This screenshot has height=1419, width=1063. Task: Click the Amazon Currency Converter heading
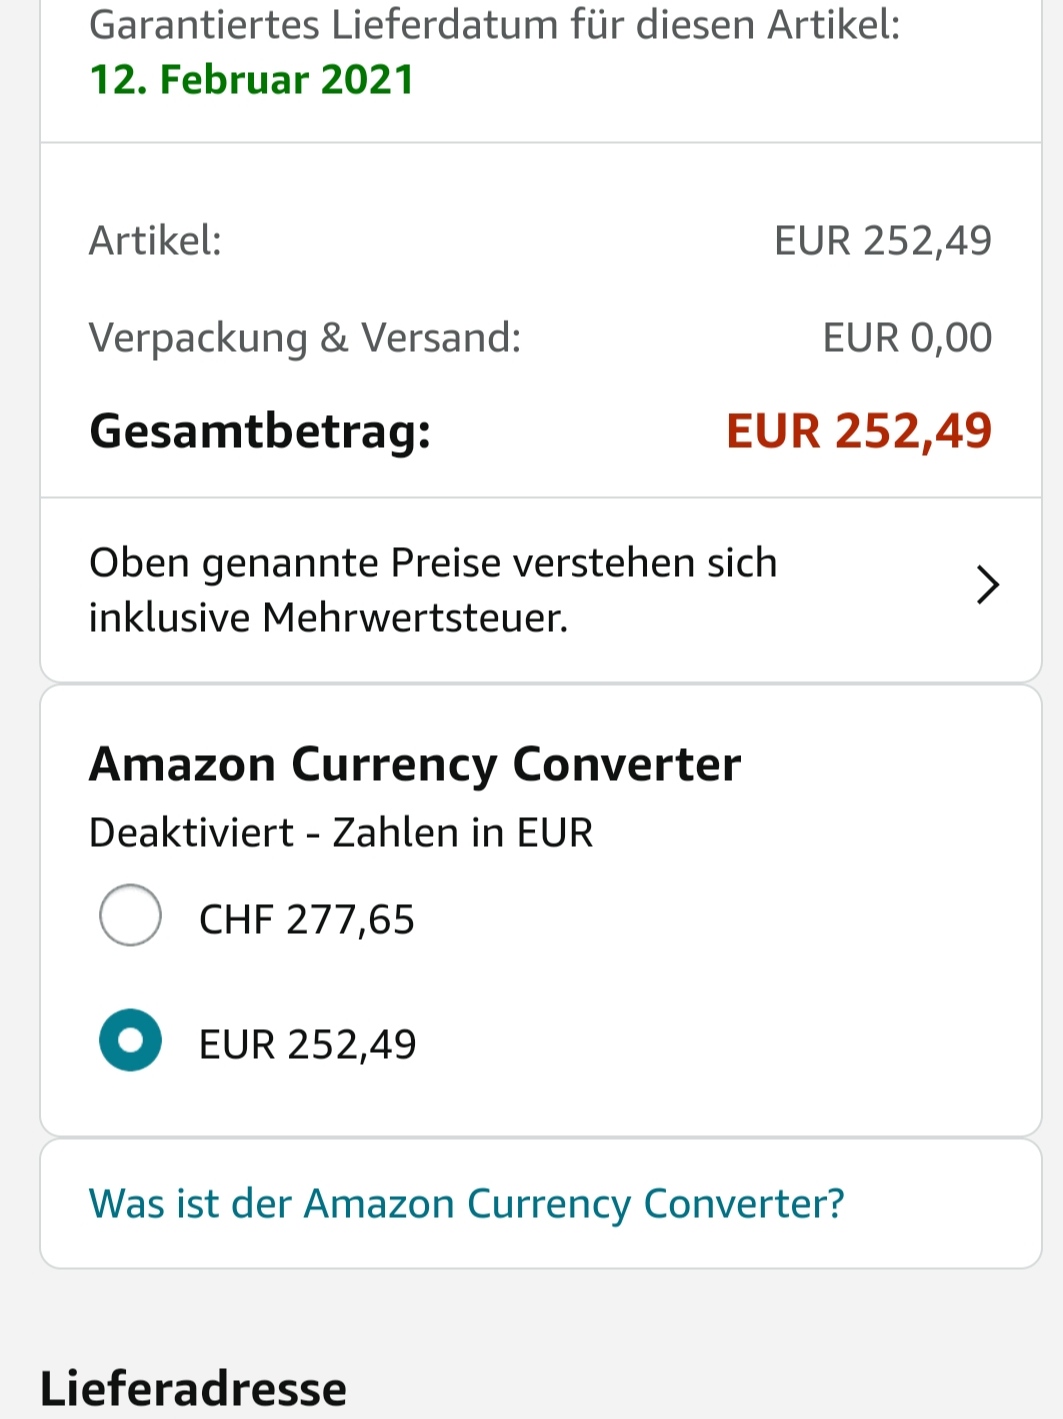coord(415,765)
